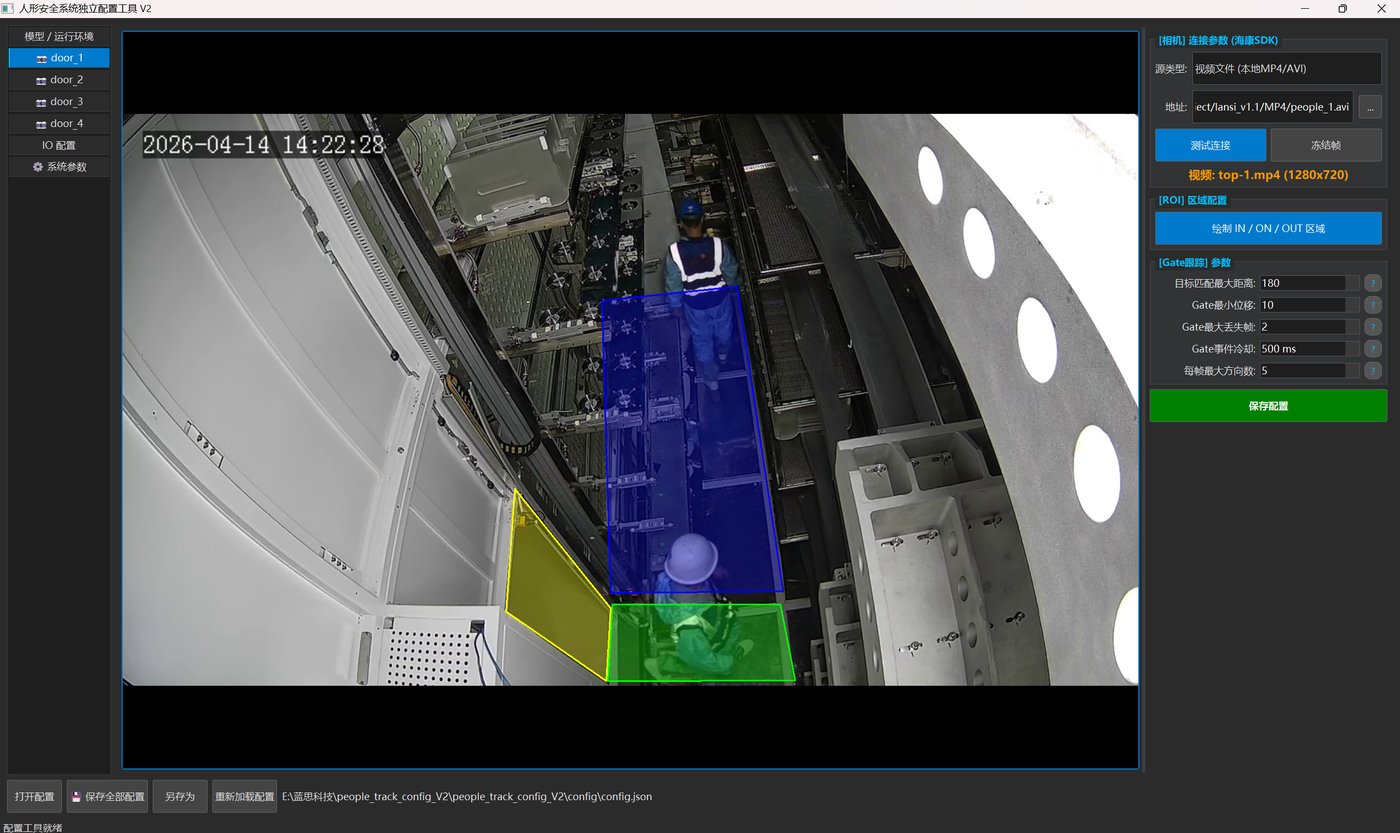This screenshot has width=1400, height=833.
Task: Click the green 保存配置 button
Action: [1268, 406]
